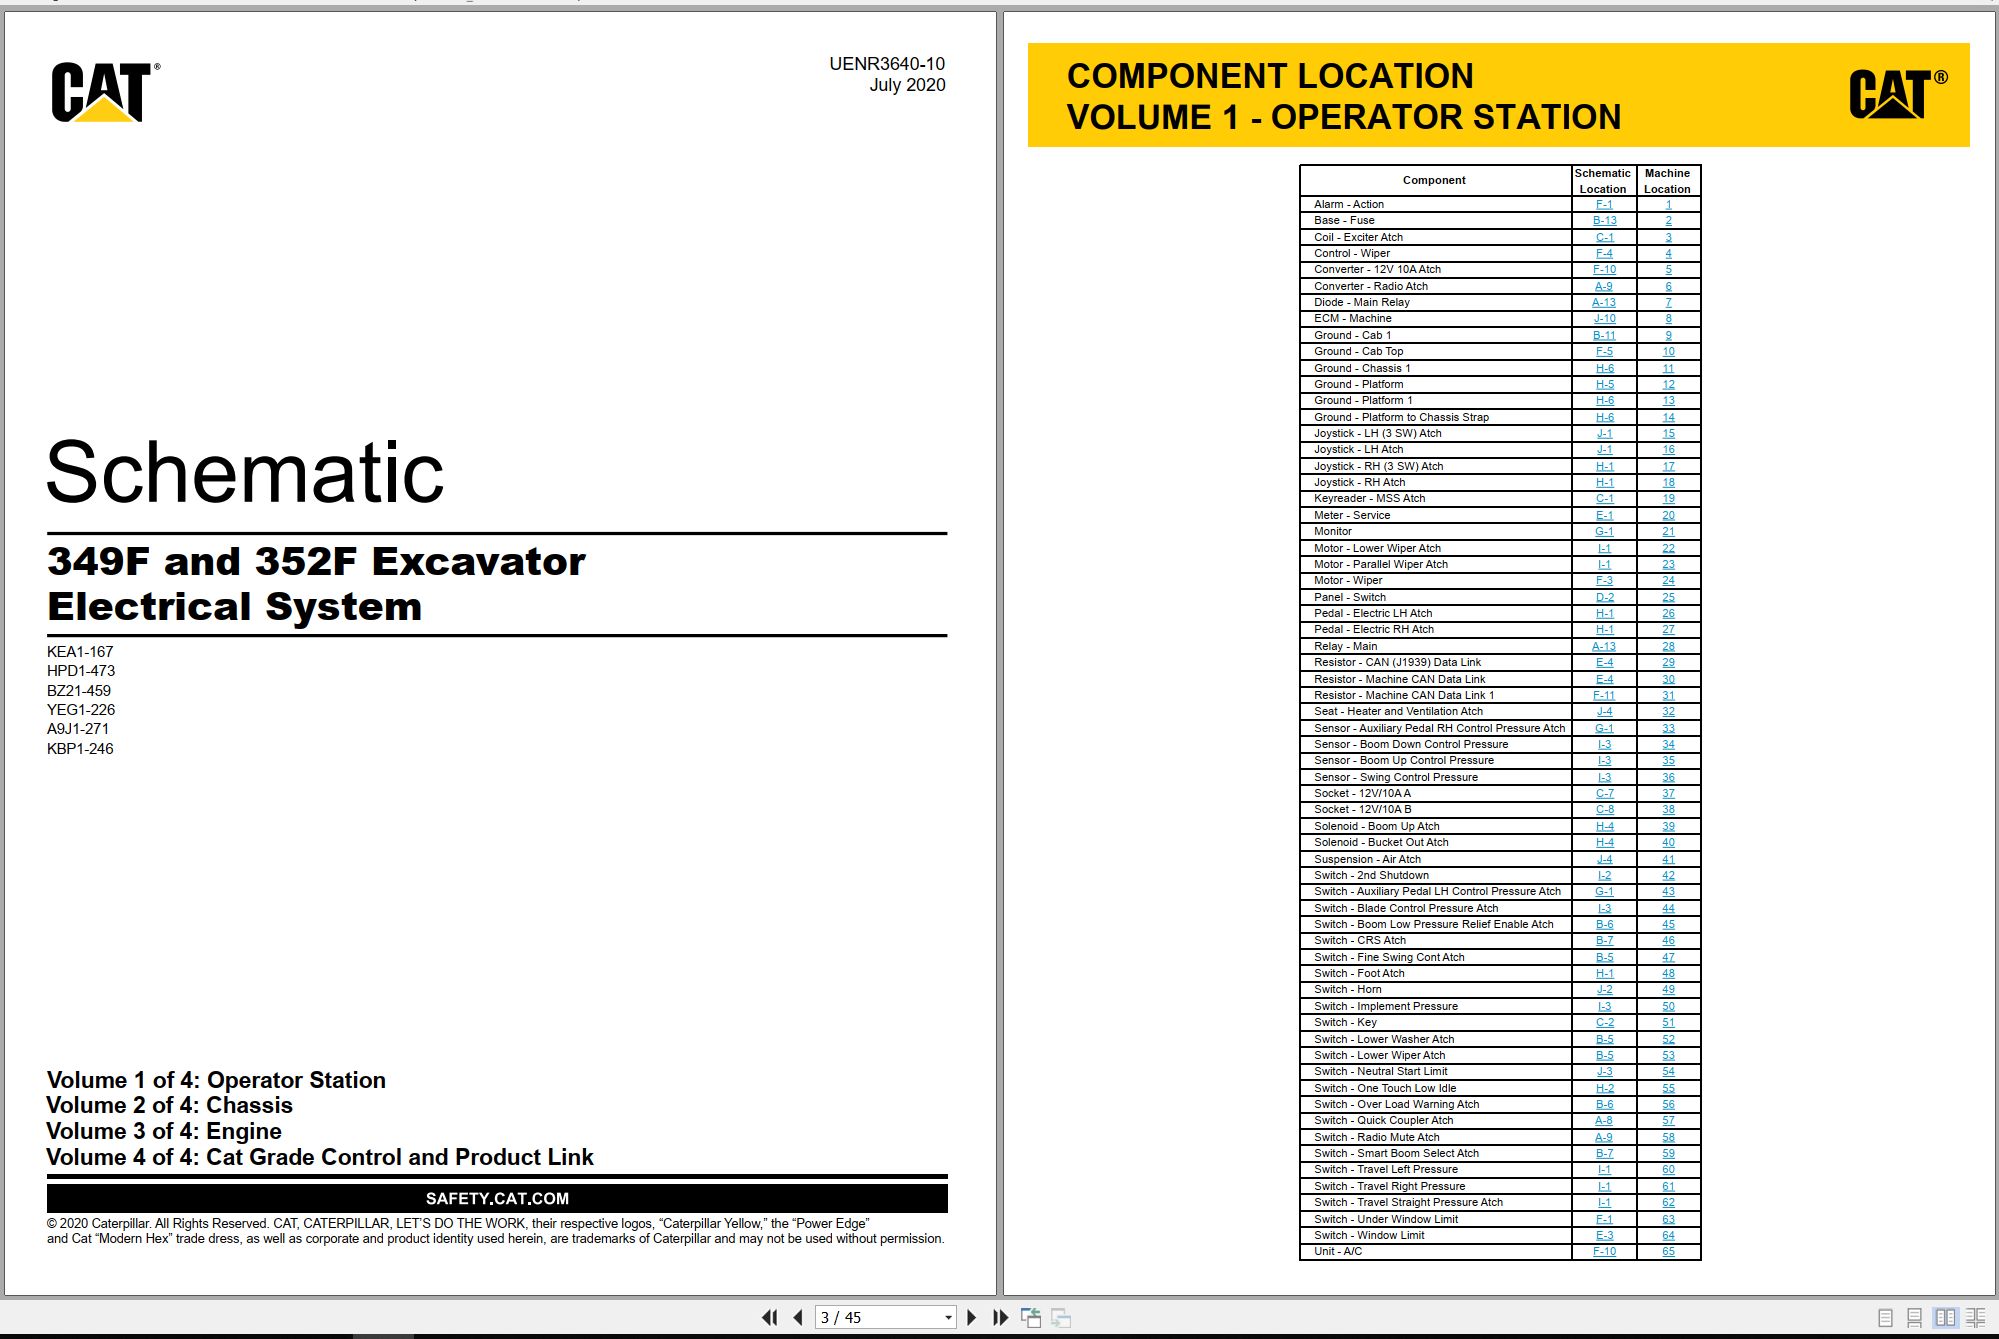Viewport: 1999px width, 1339px height.
Task: Click B-7 link for Switch - CRS Atch
Action: pyautogui.click(x=1604, y=940)
